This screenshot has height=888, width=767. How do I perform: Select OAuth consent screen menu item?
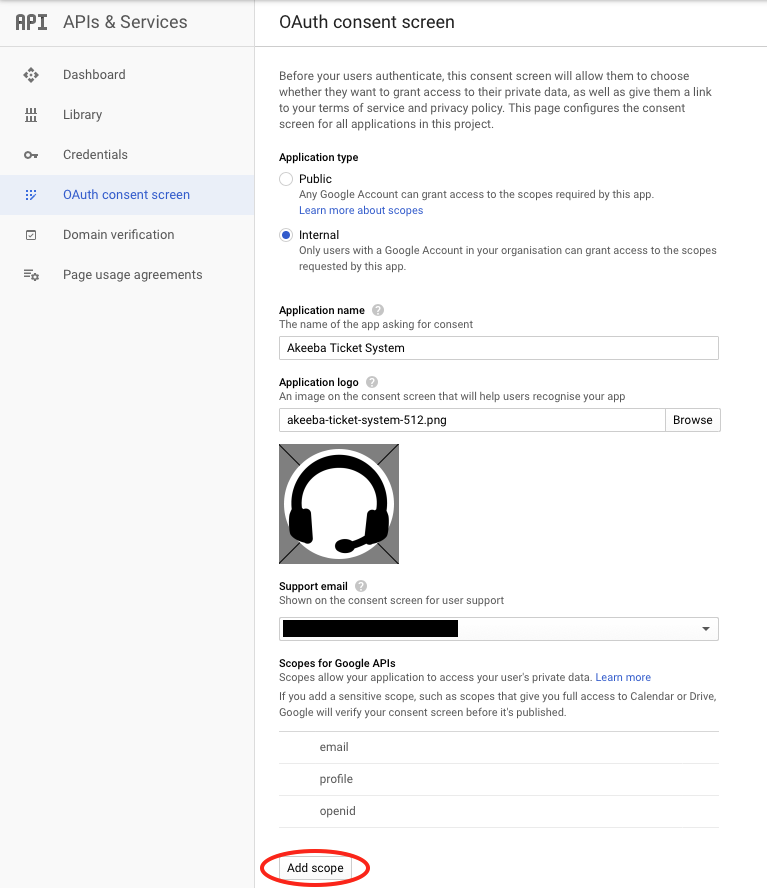pos(126,195)
